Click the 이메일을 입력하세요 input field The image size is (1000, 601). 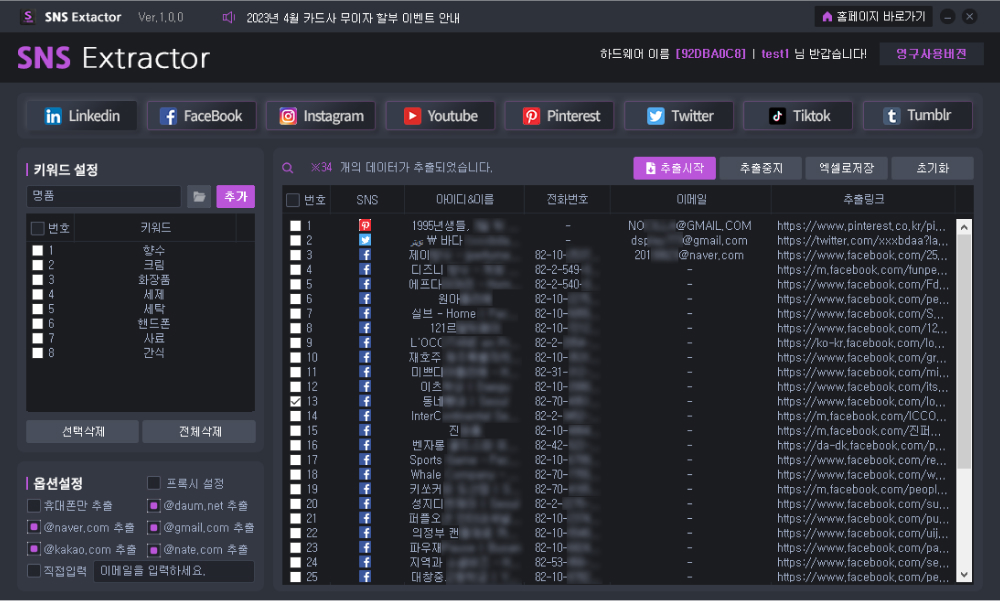[173, 571]
